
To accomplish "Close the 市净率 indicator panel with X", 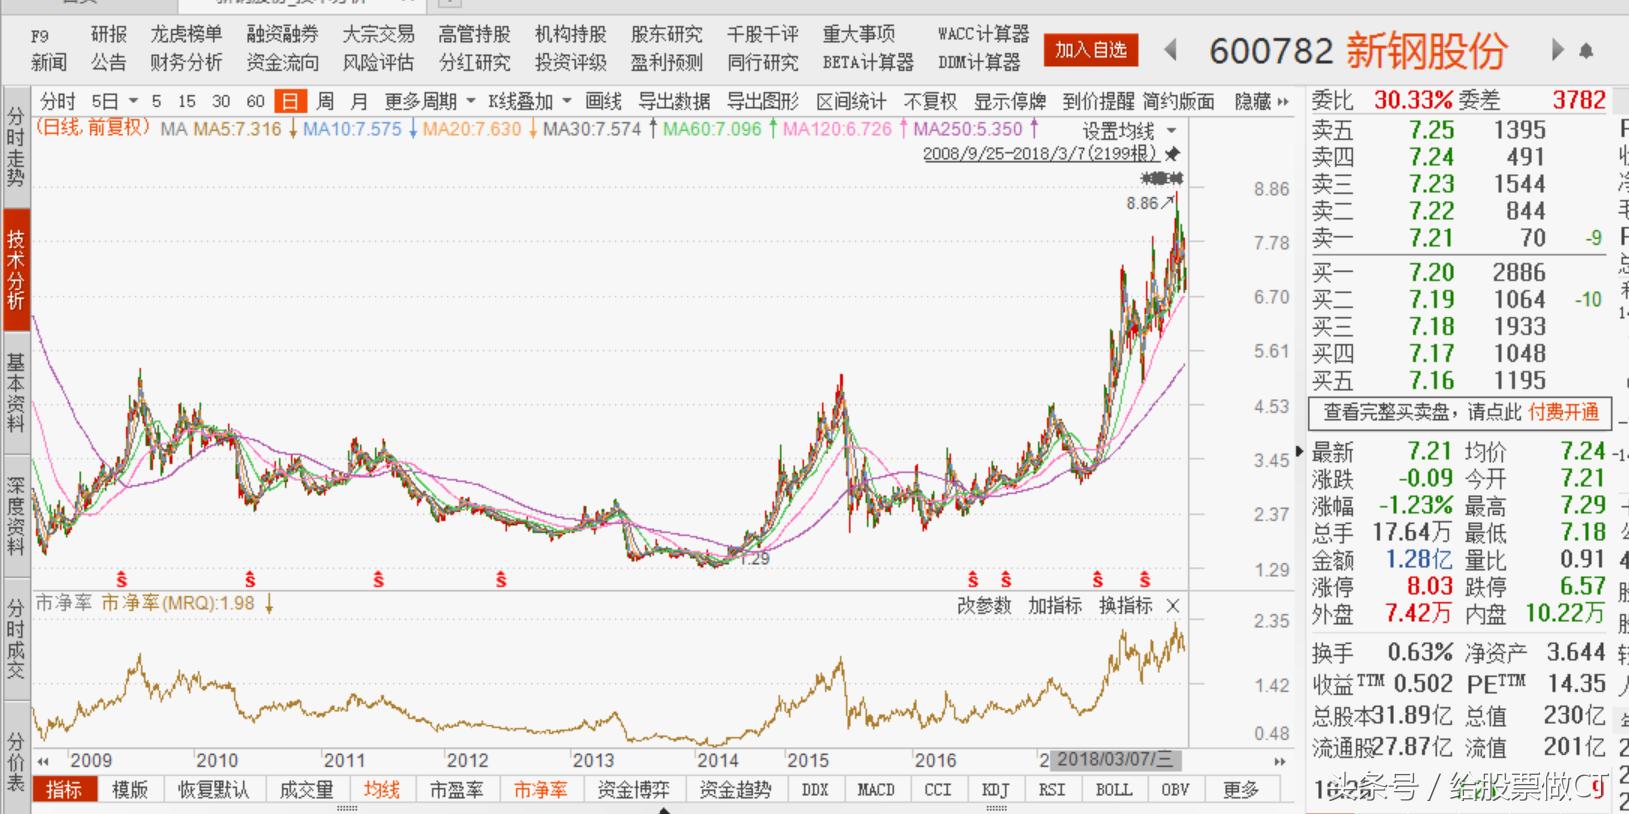I will point(1173,606).
